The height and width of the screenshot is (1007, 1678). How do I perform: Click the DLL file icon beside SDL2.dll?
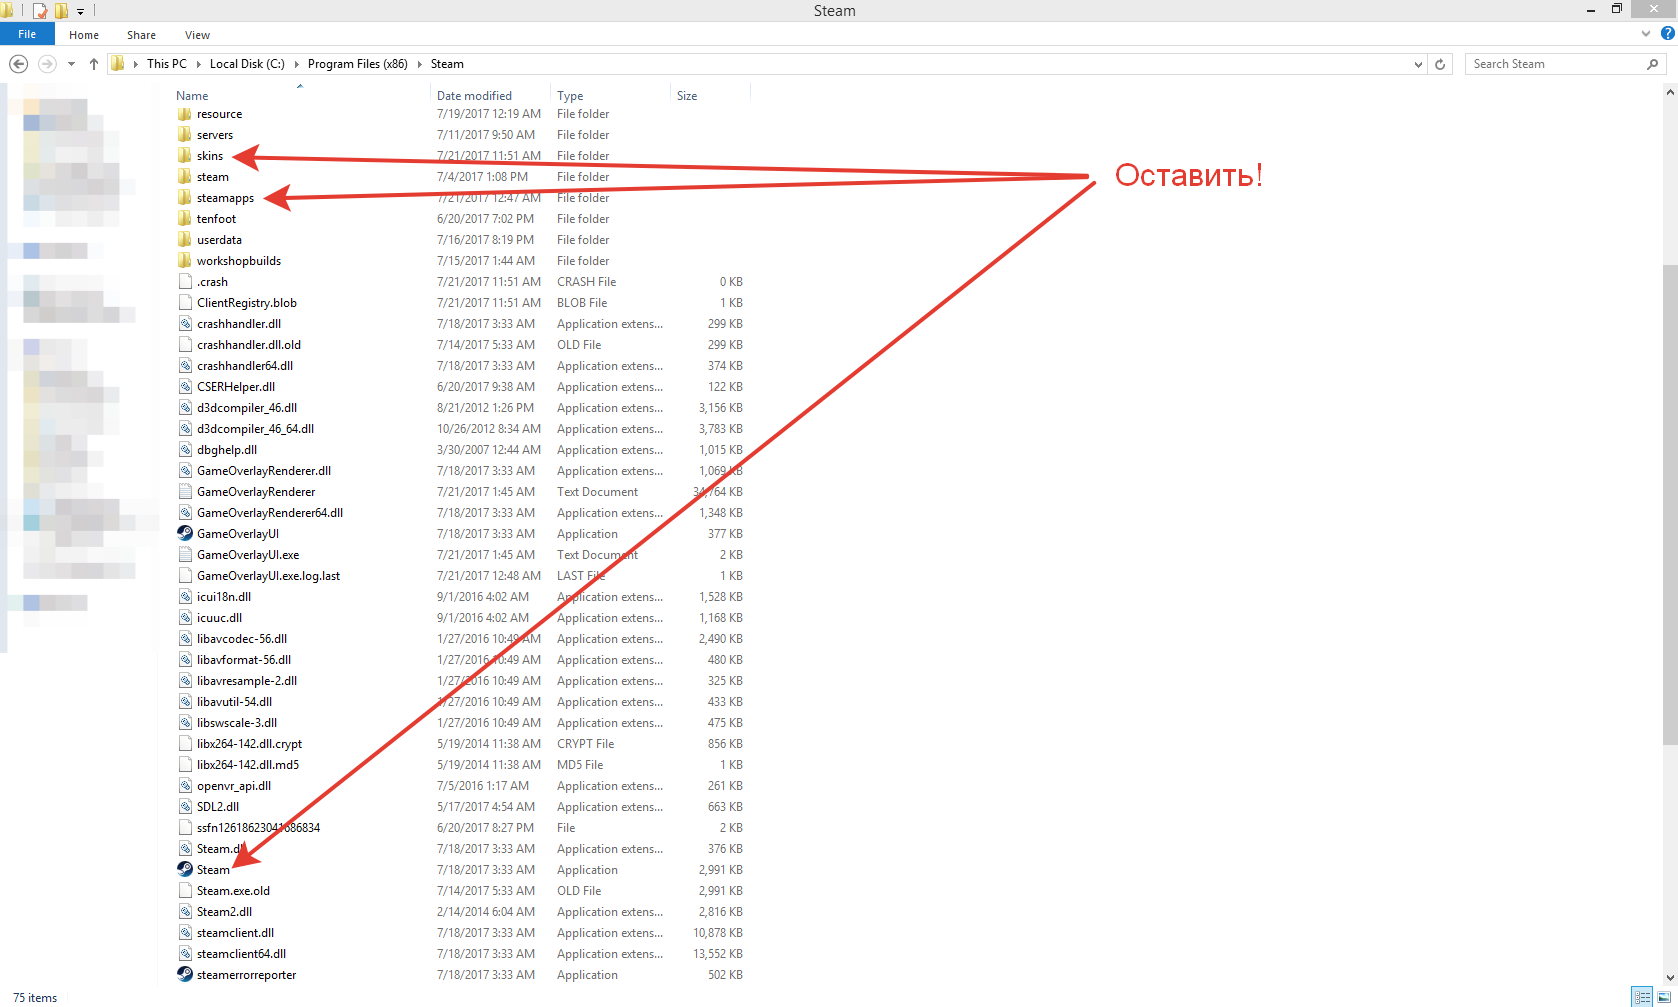(185, 806)
